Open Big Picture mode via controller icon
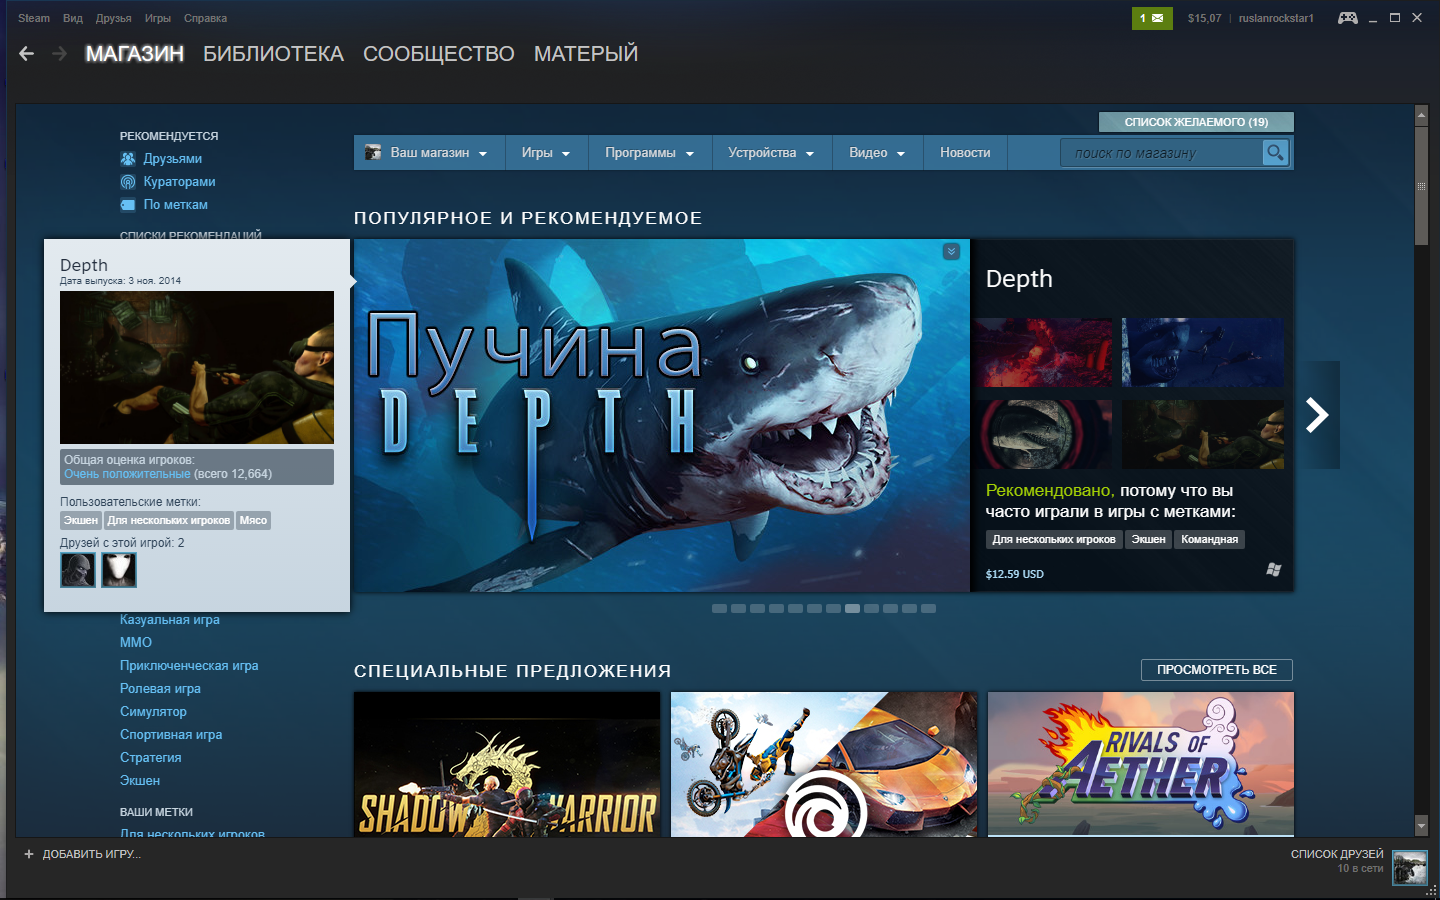1440x900 pixels. pos(1348,18)
